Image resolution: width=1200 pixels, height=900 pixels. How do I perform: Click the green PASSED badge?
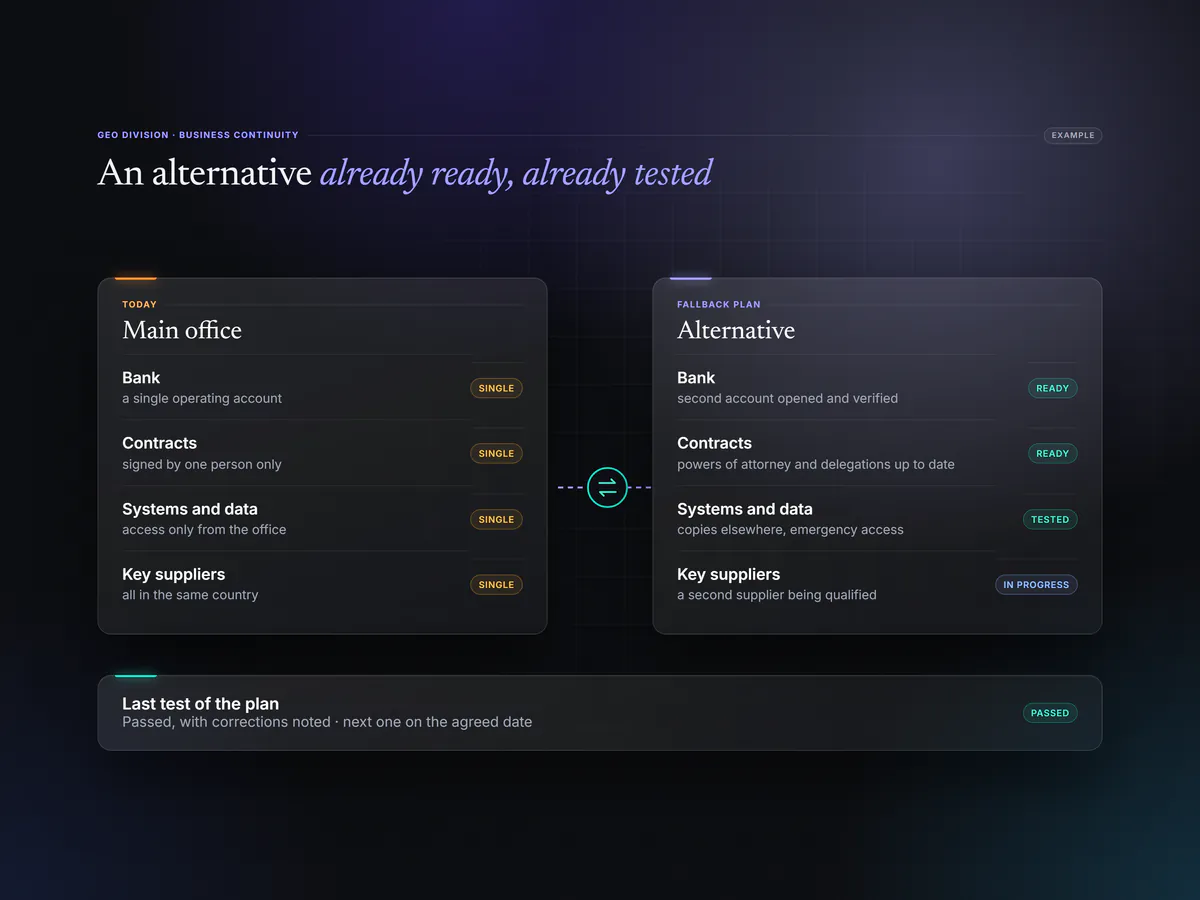click(x=1050, y=713)
